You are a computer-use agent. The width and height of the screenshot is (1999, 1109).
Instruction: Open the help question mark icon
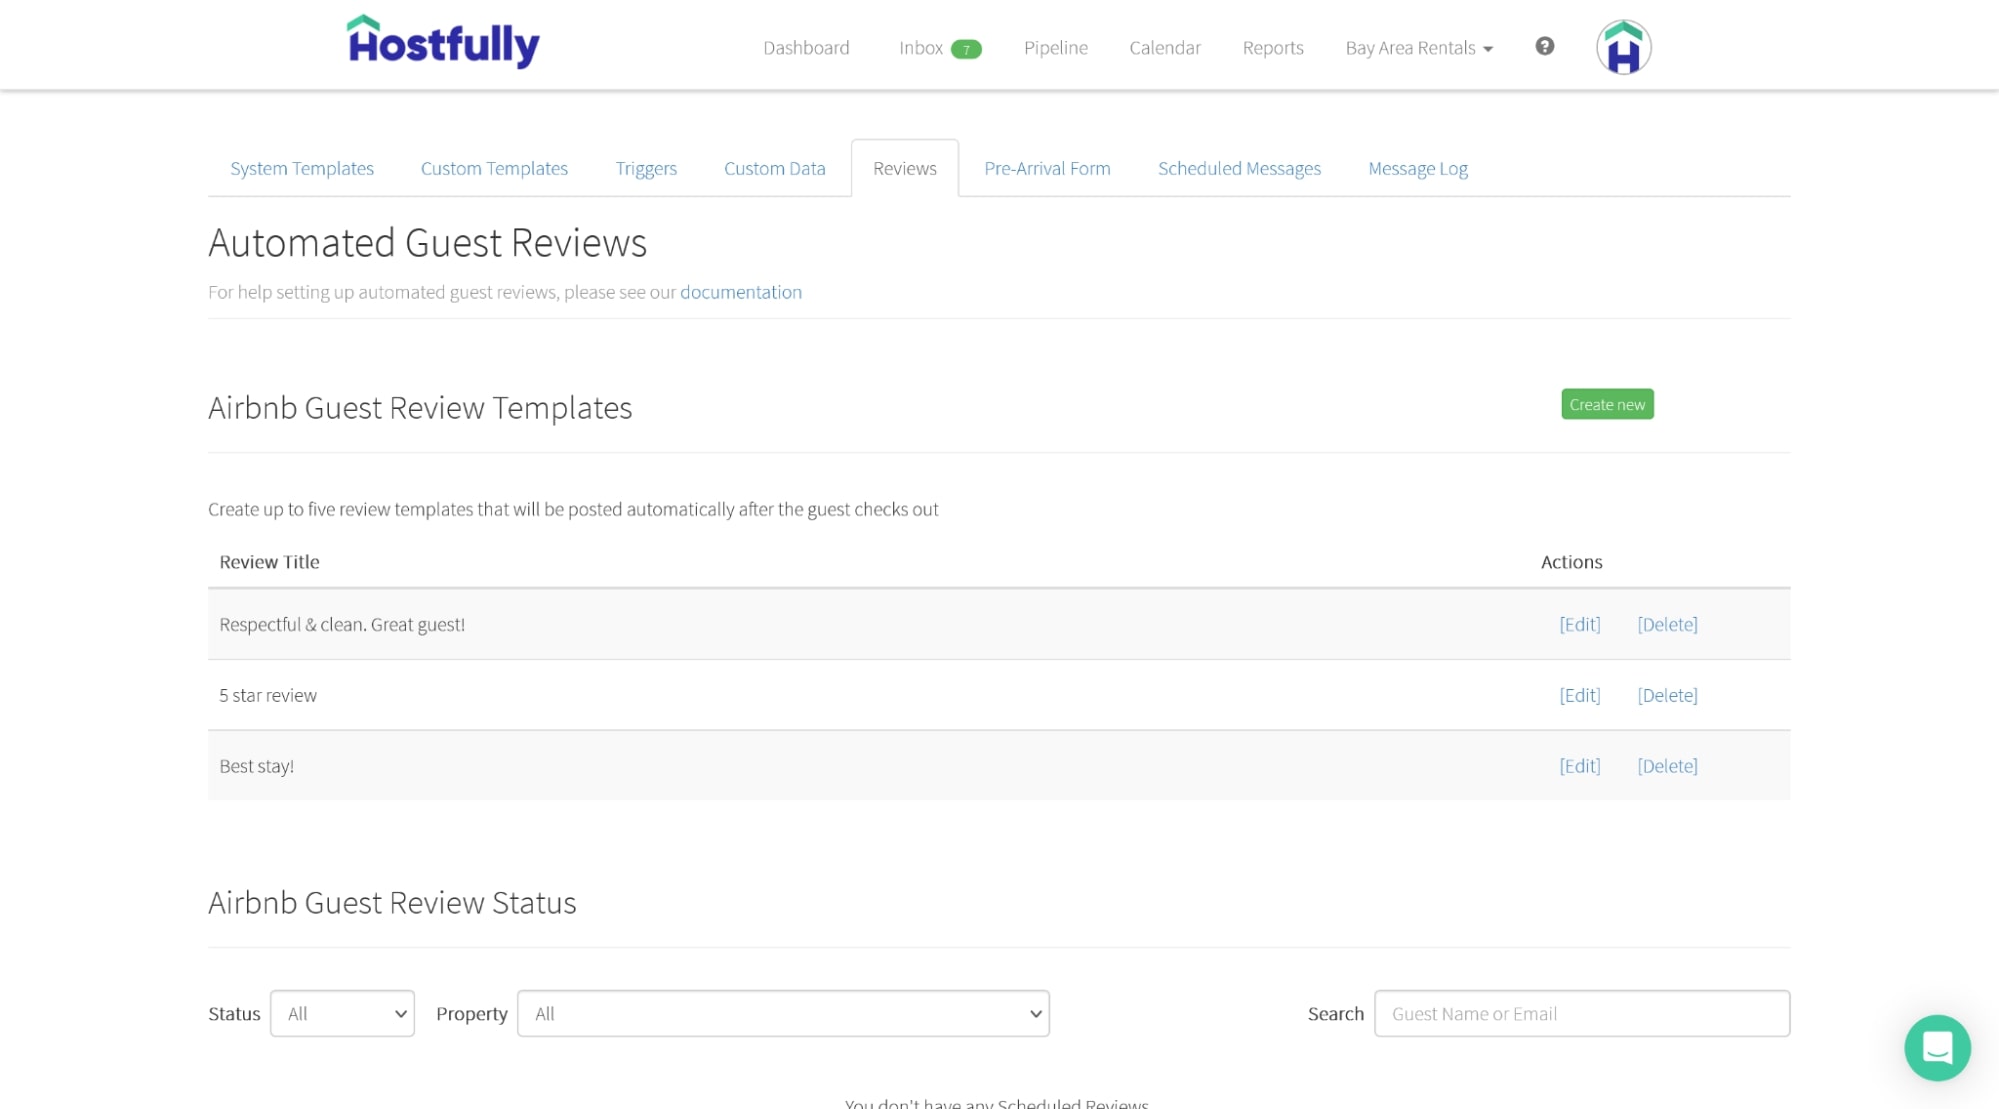1543,46
